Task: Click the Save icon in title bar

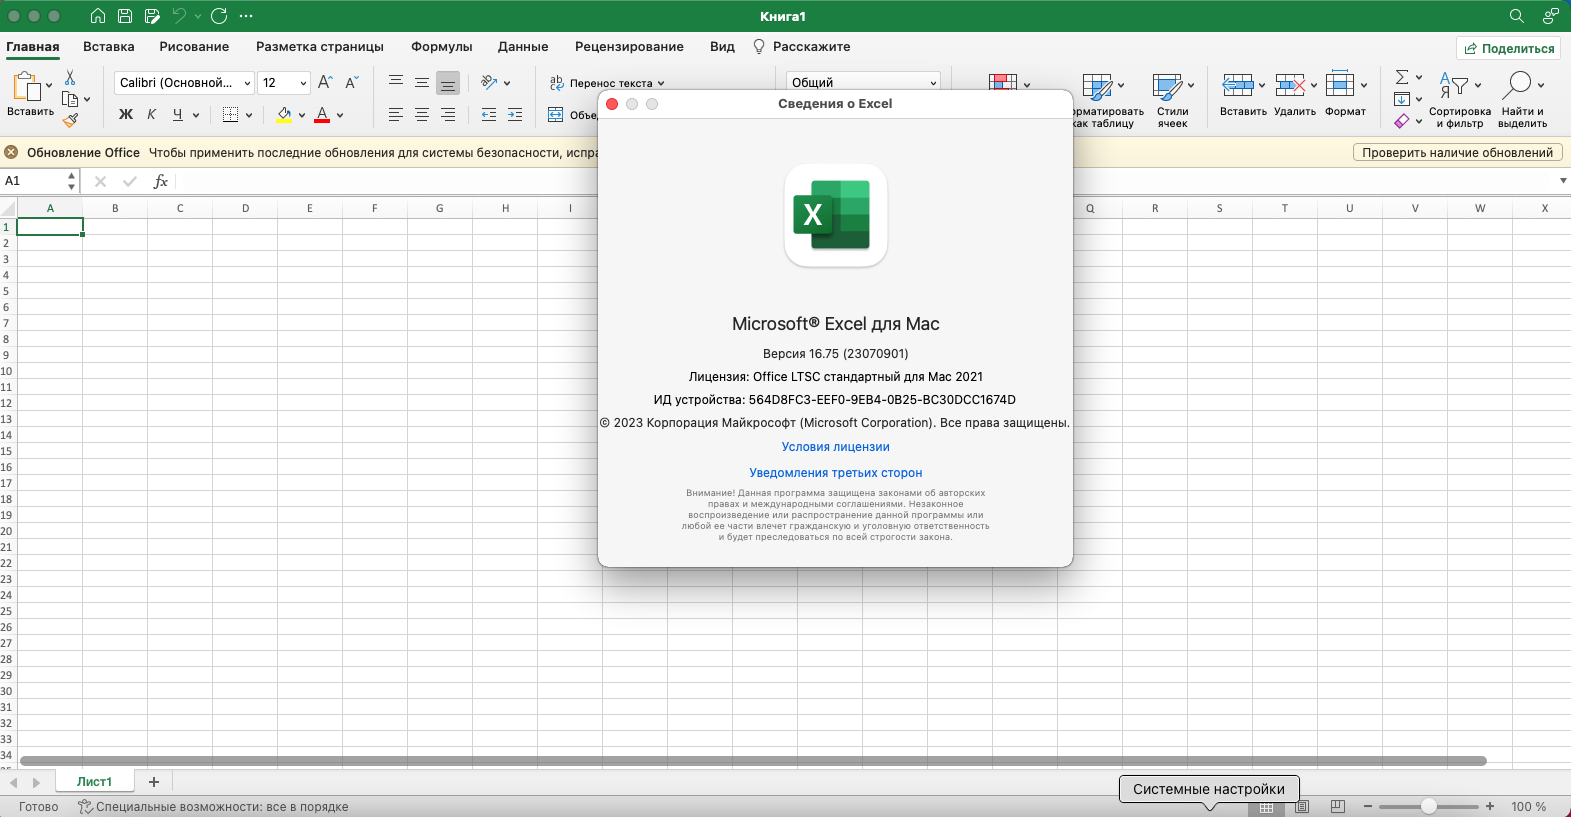Action: 125,16
